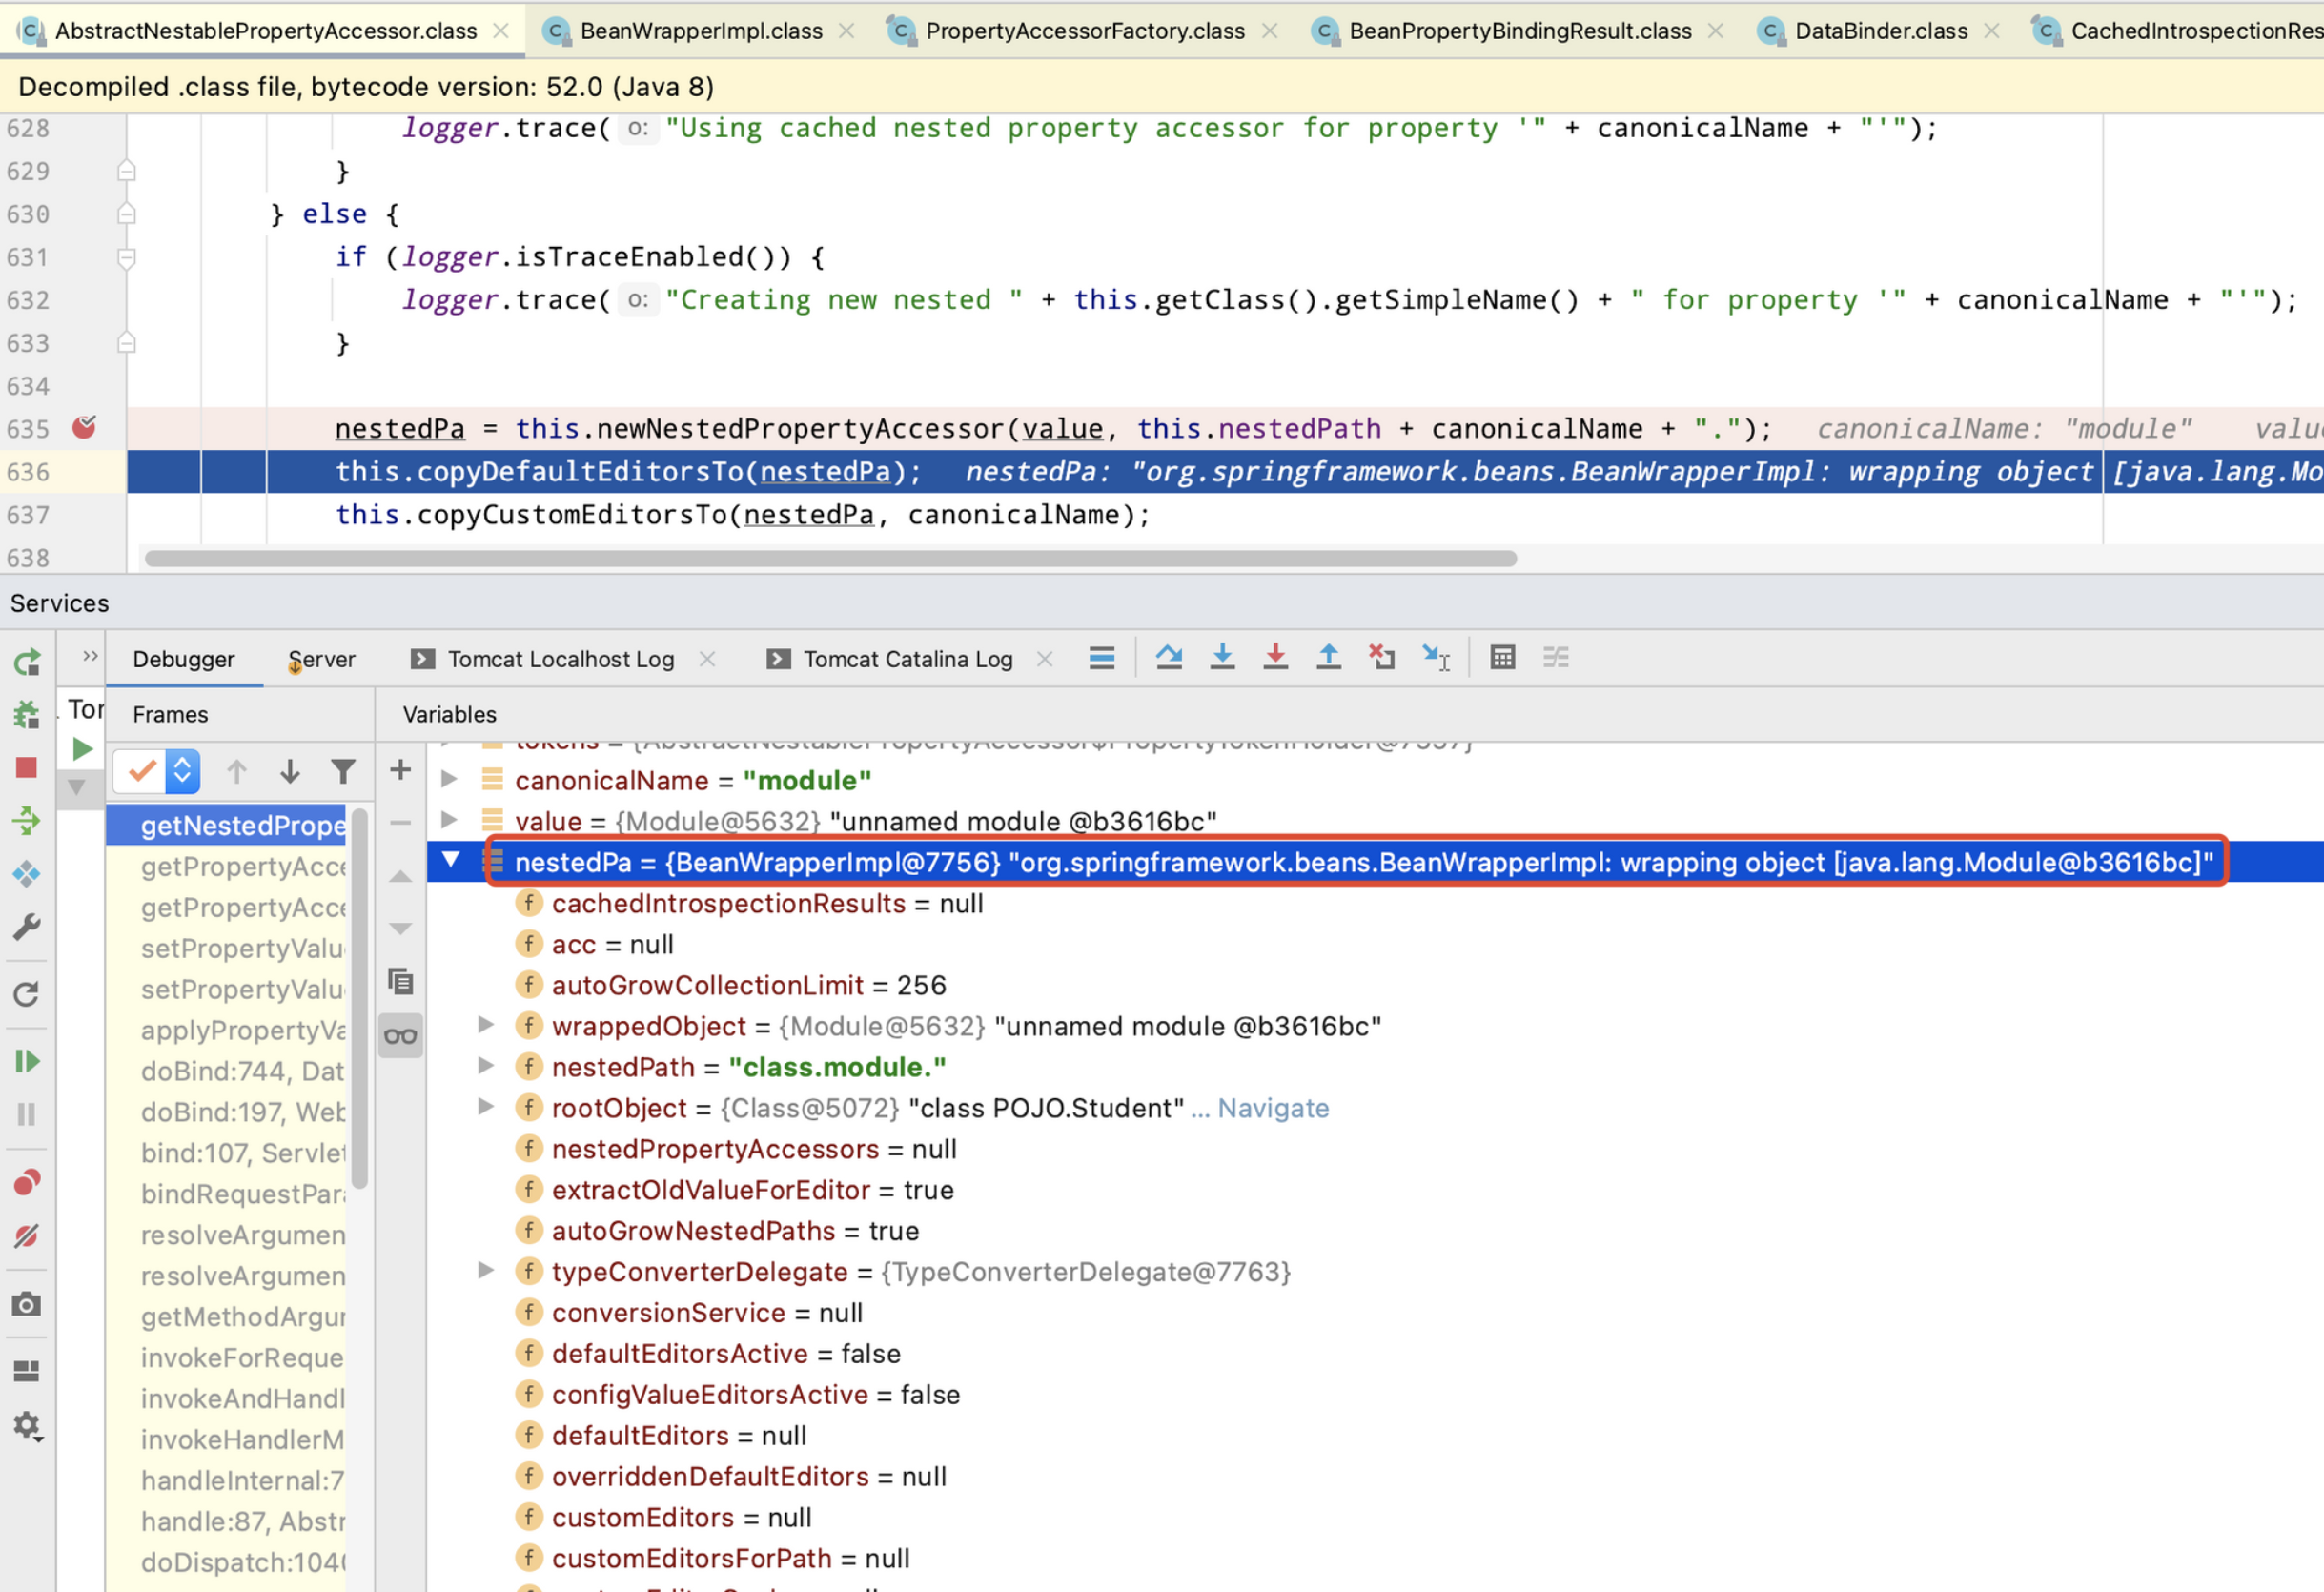Open the Tomcat Catalina Log tab
Image resolution: width=2324 pixels, height=1592 pixels.
[x=908, y=659]
